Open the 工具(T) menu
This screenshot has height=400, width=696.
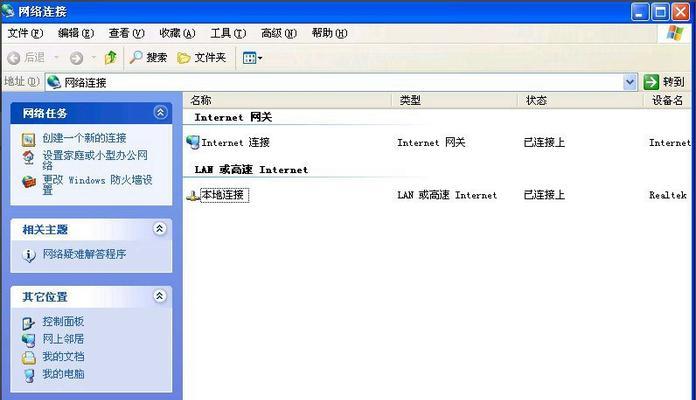pyautogui.click(x=228, y=33)
